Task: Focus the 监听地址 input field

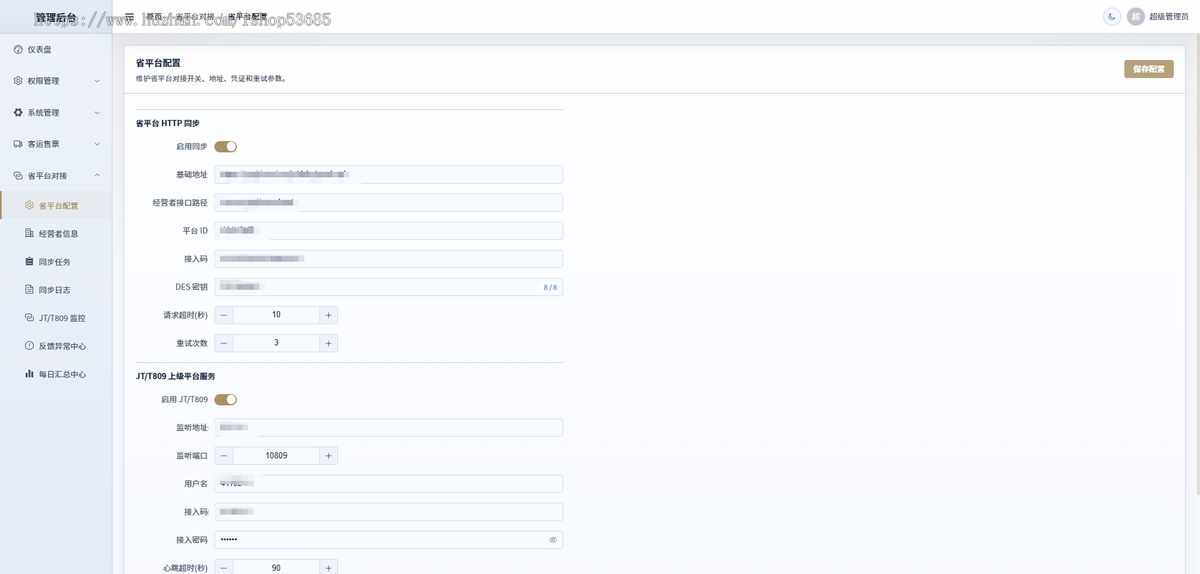Action: pyautogui.click(x=389, y=428)
